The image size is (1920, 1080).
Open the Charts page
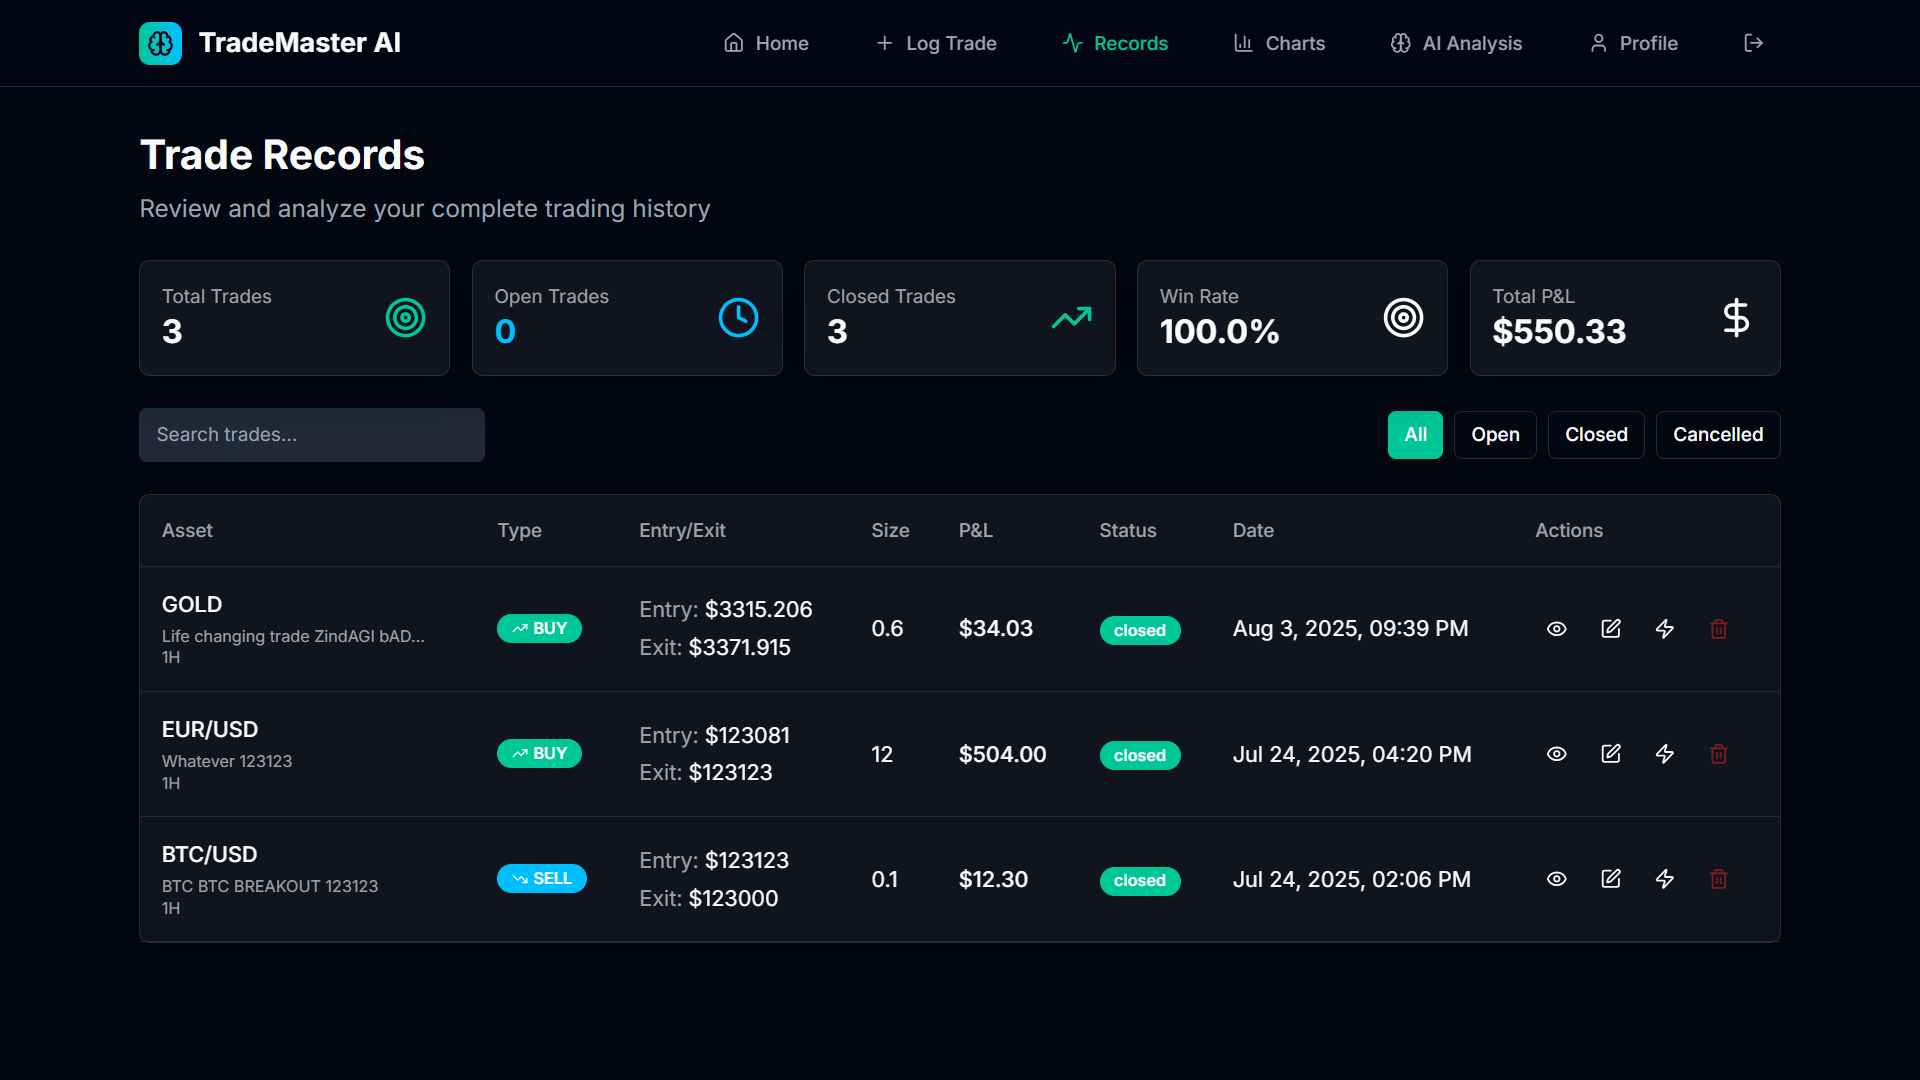[1279, 43]
